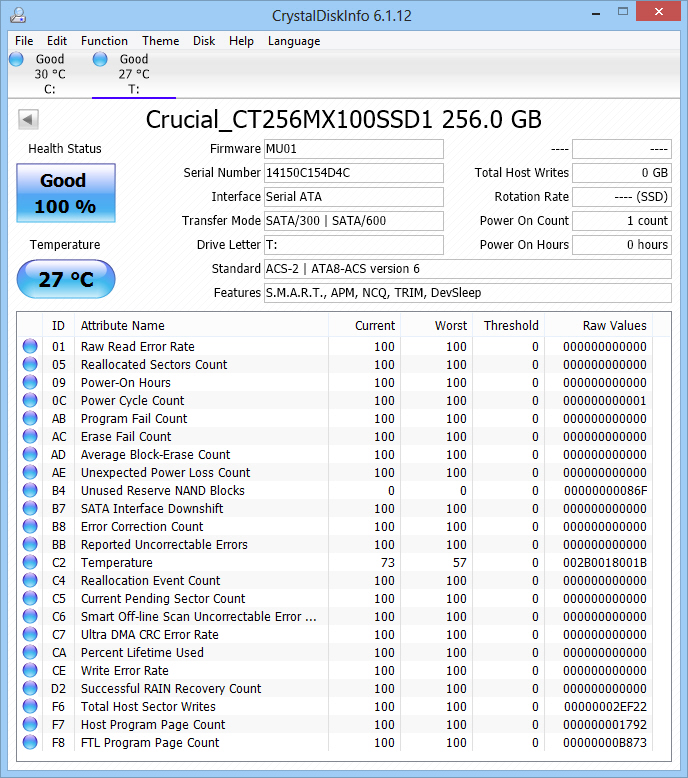Click the drive title Crucial_CT256MX100SSD1 256.0 GB

pos(343,120)
